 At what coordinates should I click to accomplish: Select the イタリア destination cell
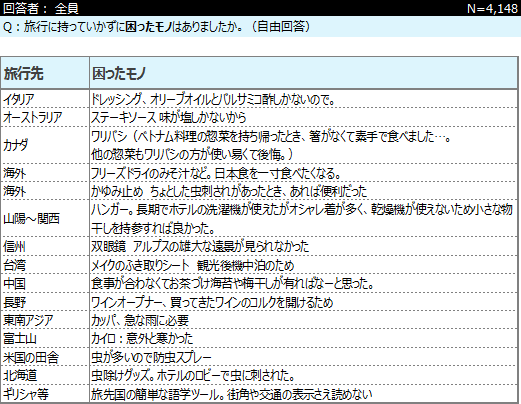tap(45, 99)
